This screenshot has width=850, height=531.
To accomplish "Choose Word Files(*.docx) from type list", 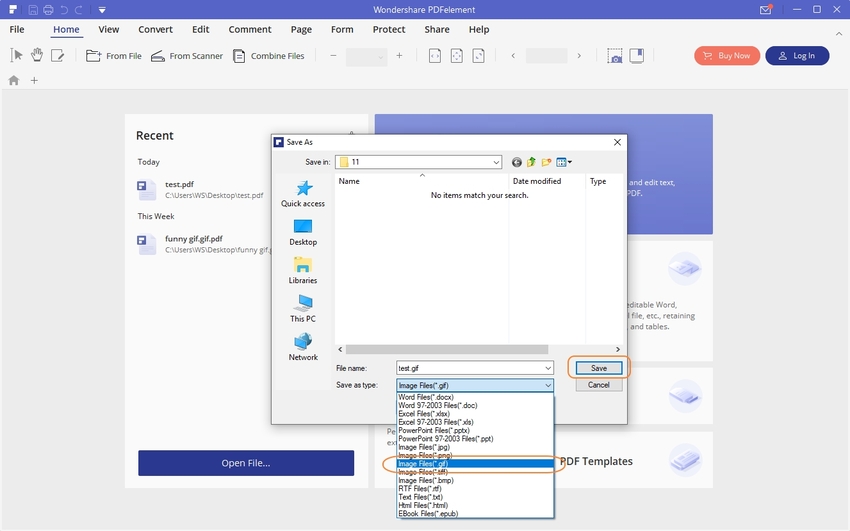I will tap(475, 397).
